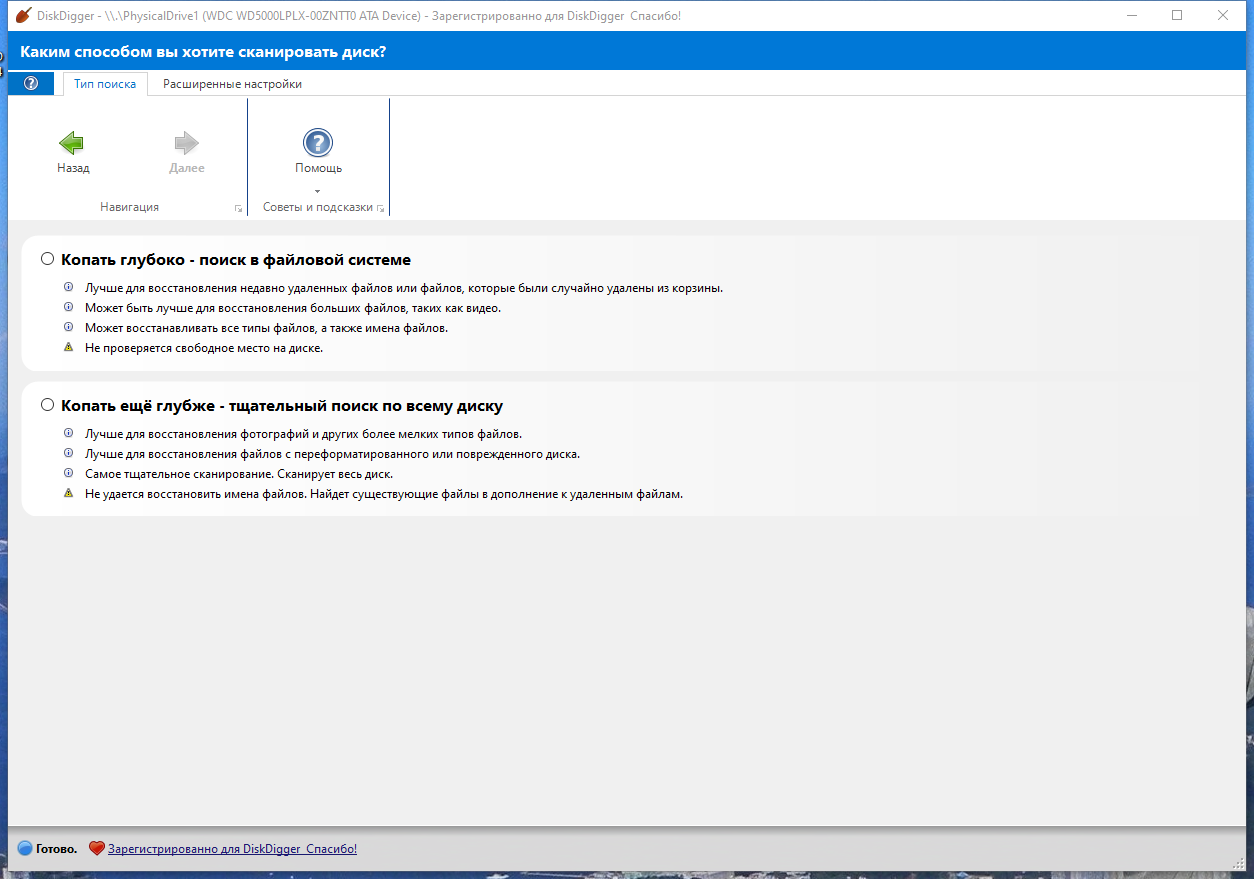Click the blue question mark ribbon button

pos(30,84)
